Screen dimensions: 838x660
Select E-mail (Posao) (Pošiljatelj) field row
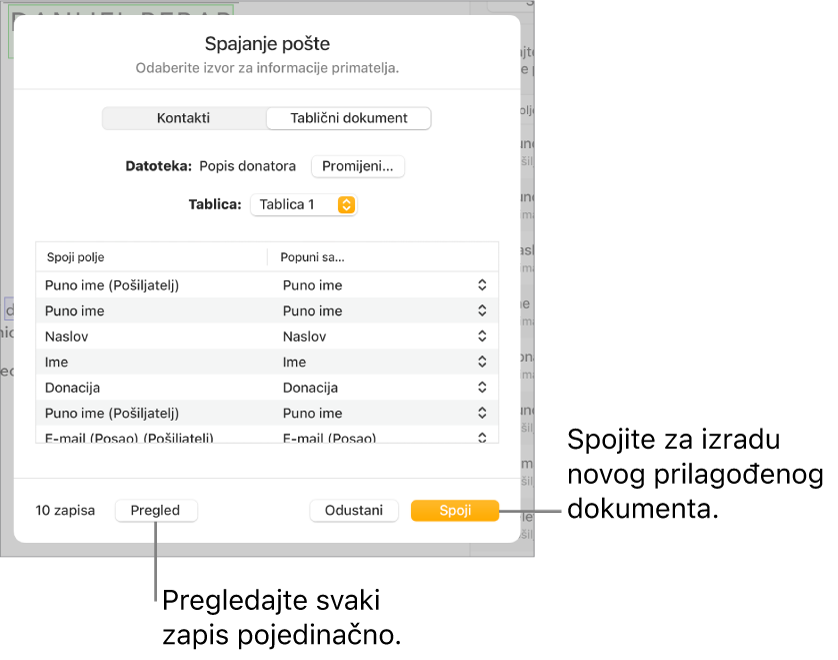(267, 436)
